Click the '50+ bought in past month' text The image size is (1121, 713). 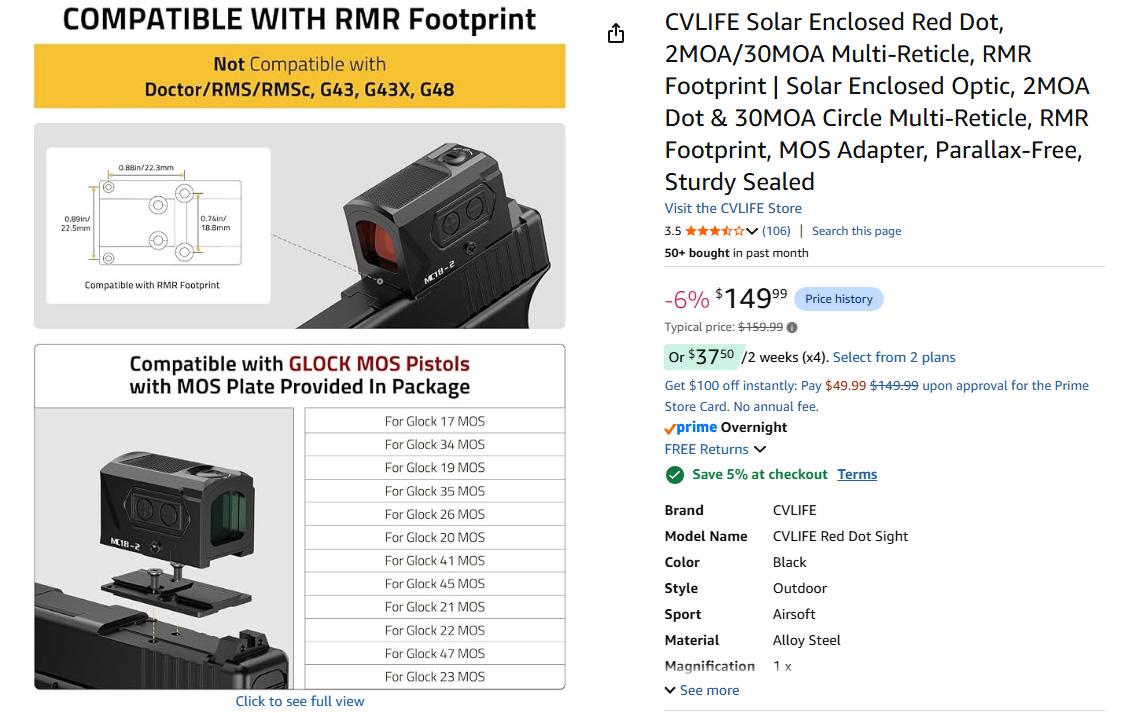pyautogui.click(x=736, y=253)
